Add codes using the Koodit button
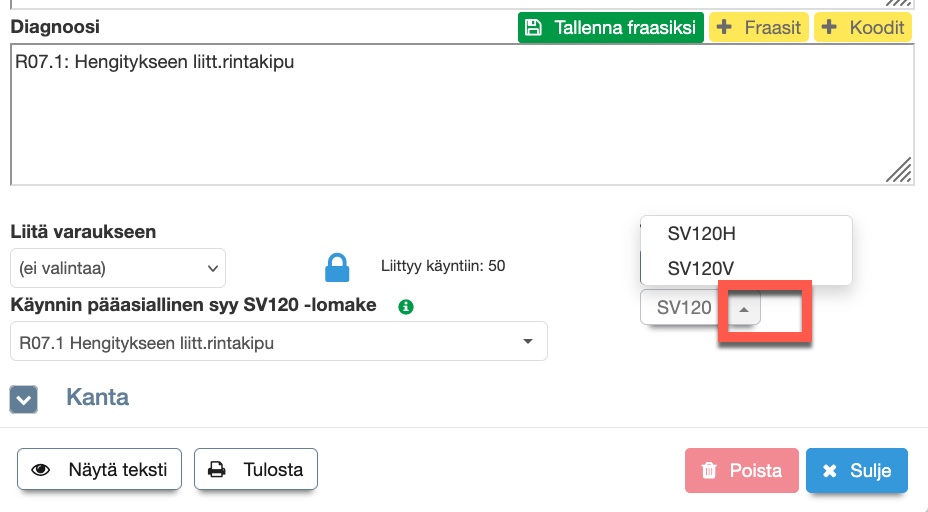 click(864, 27)
